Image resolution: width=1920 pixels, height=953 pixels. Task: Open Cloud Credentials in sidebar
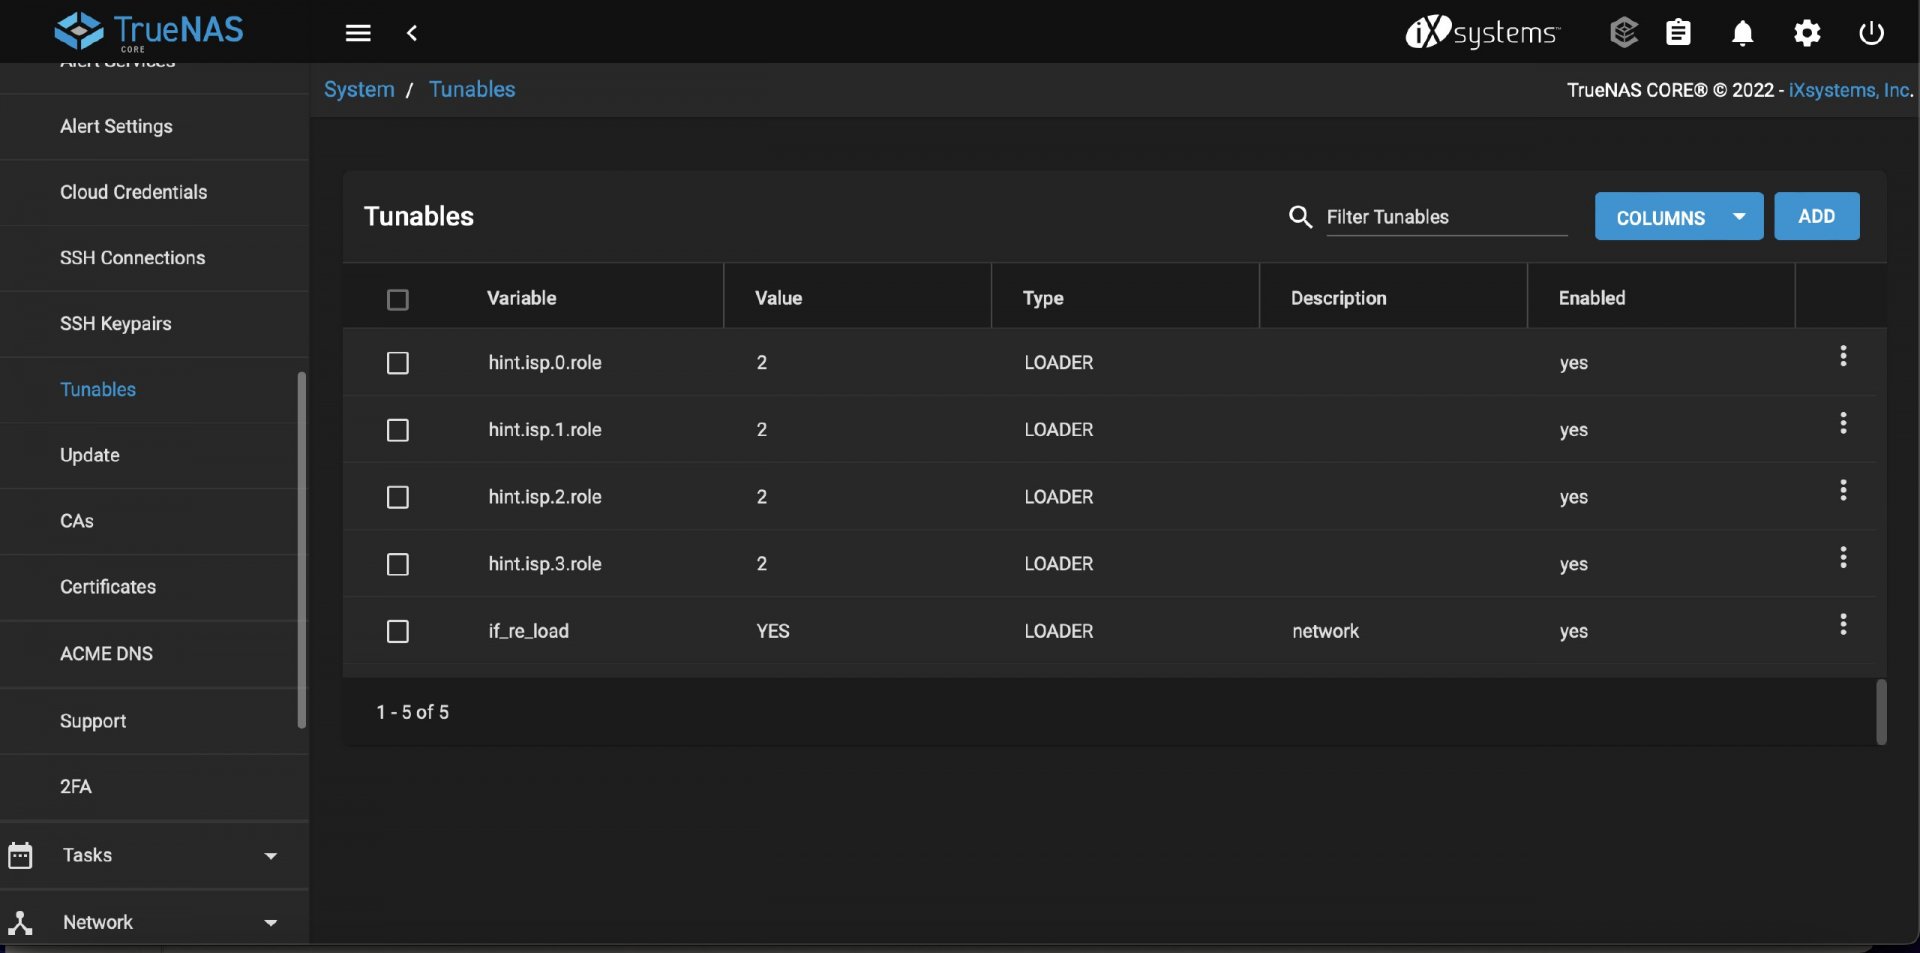tap(154, 193)
